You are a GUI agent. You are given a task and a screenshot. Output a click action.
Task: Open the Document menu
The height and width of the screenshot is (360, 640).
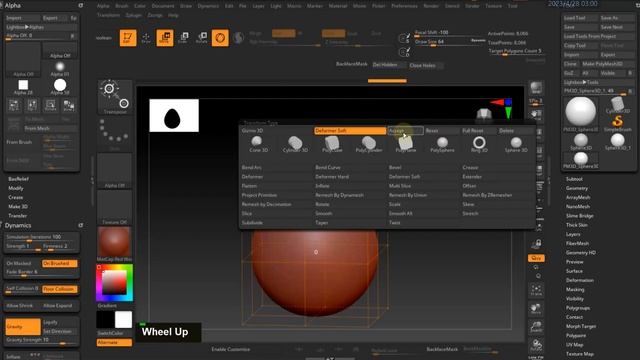tap(163, 6)
